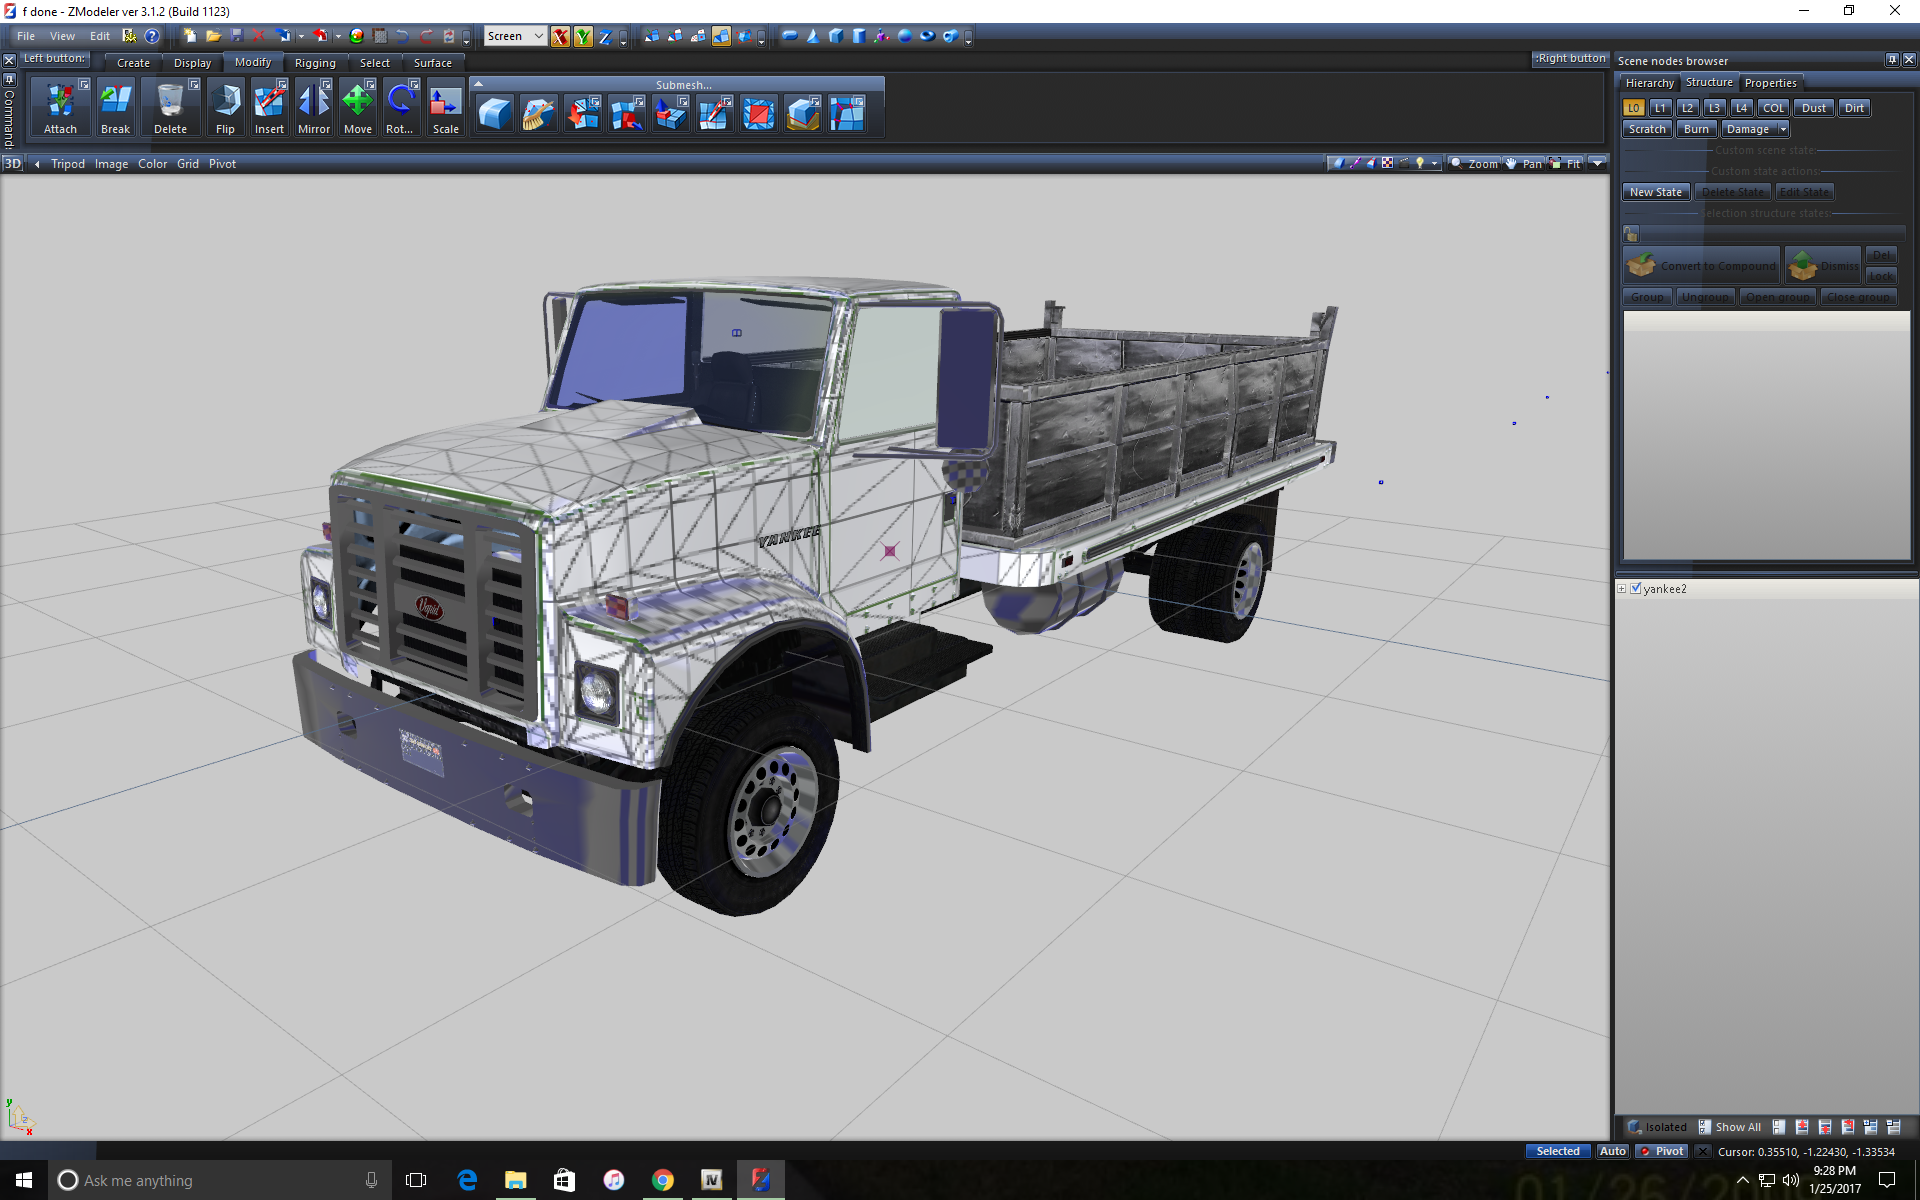The width and height of the screenshot is (1920, 1200).
Task: Click the Help question mark icon
Action: point(152,36)
